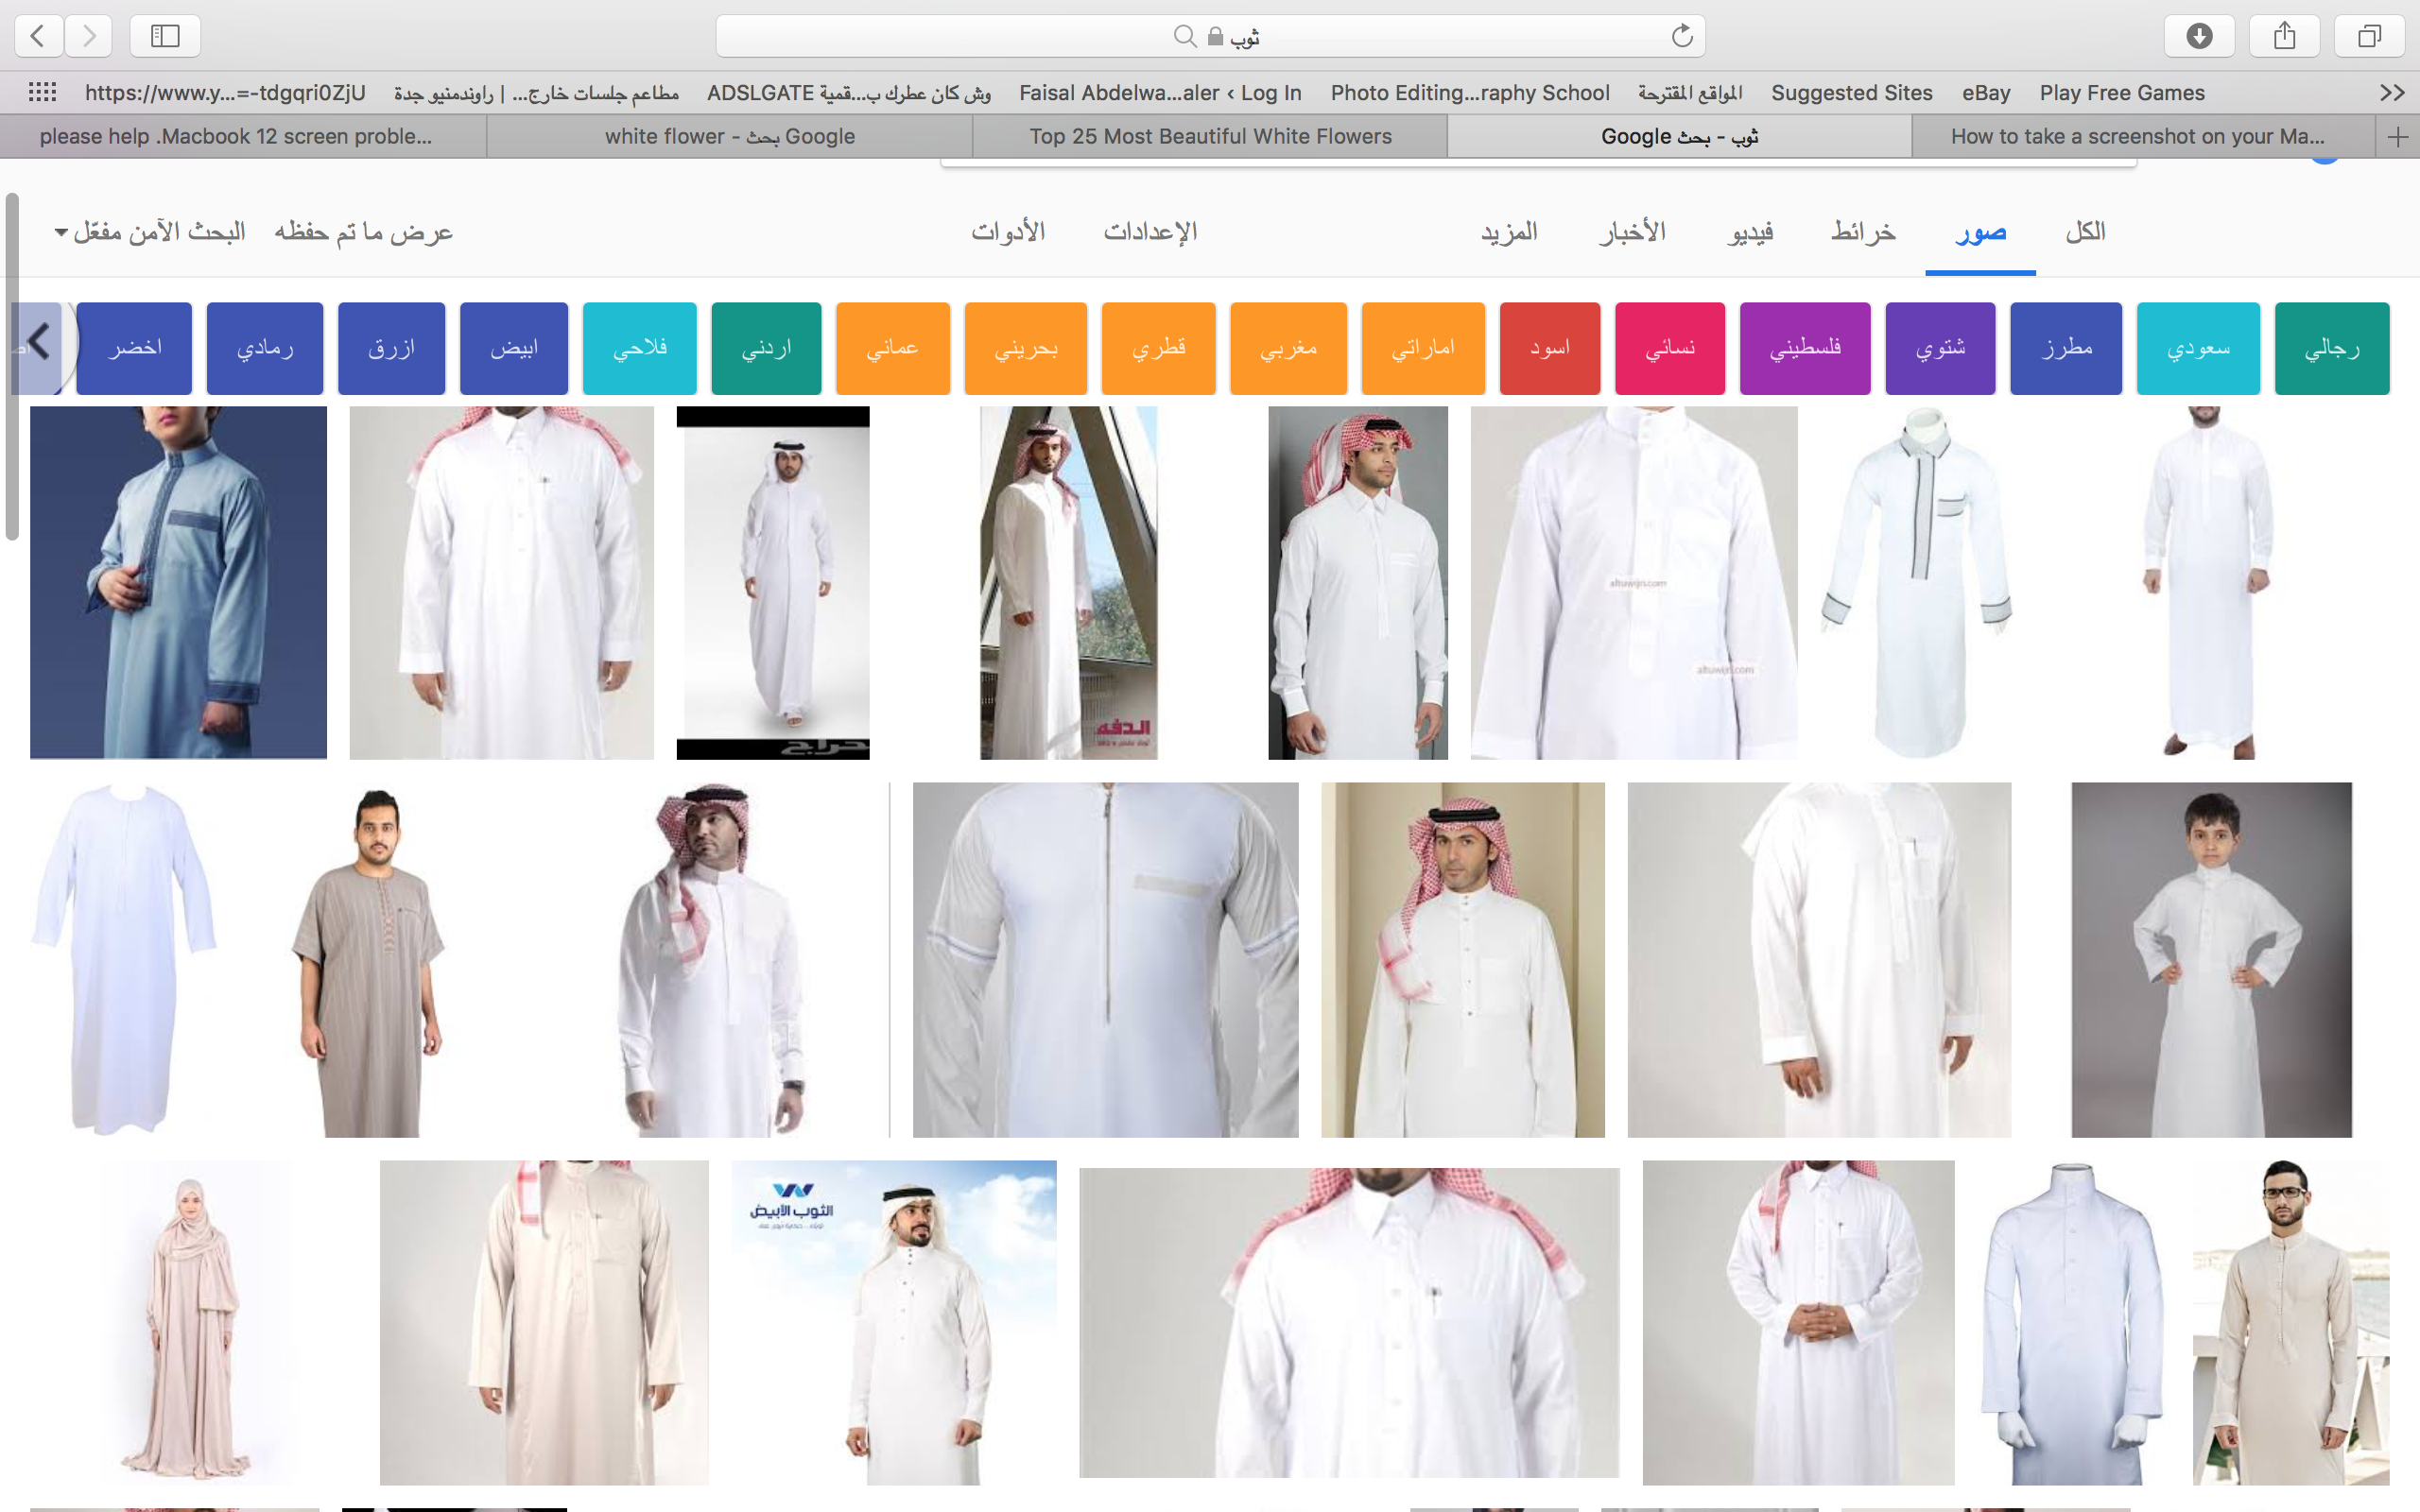Go back with the Safari back arrow
The width and height of the screenshot is (2420, 1512).
click(x=38, y=36)
